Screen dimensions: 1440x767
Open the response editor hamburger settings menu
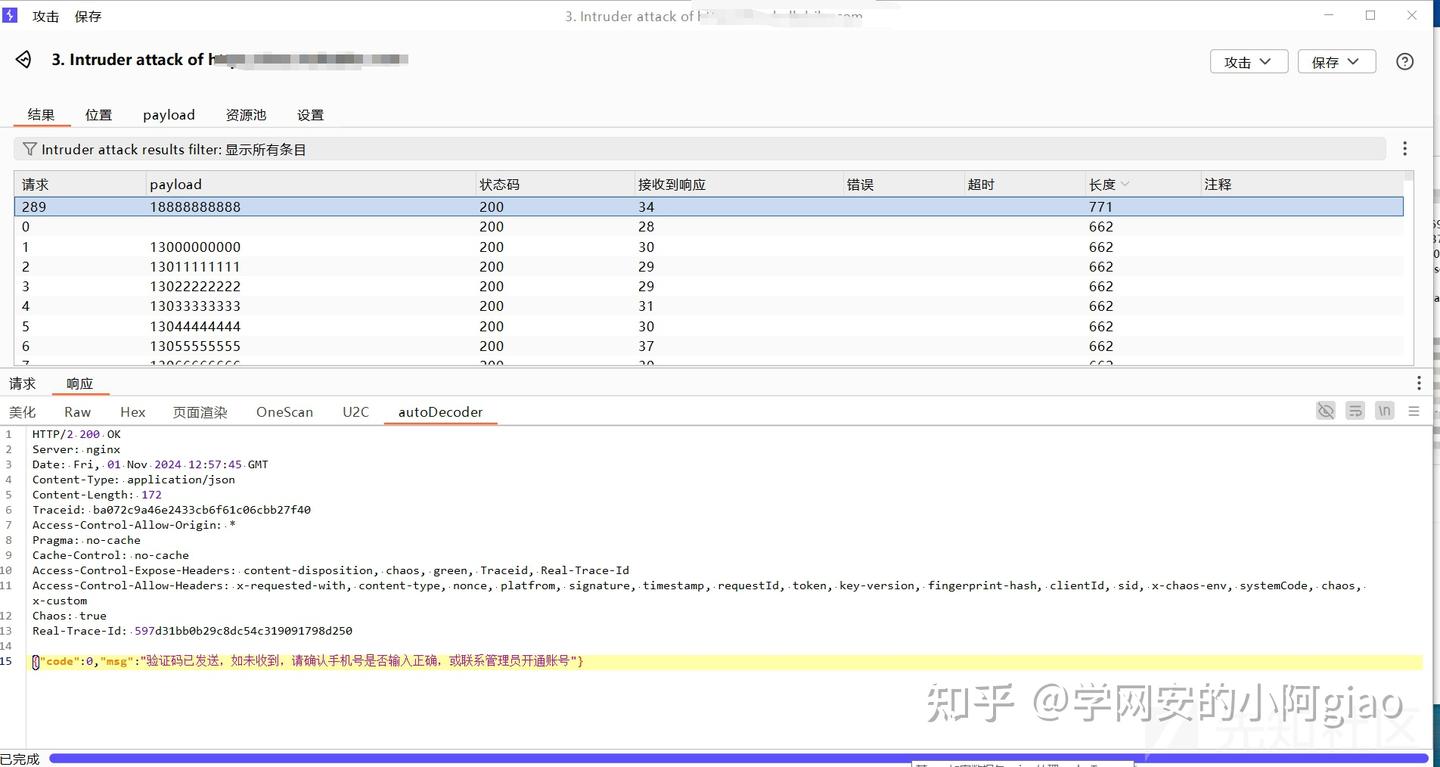point(1414,410)
